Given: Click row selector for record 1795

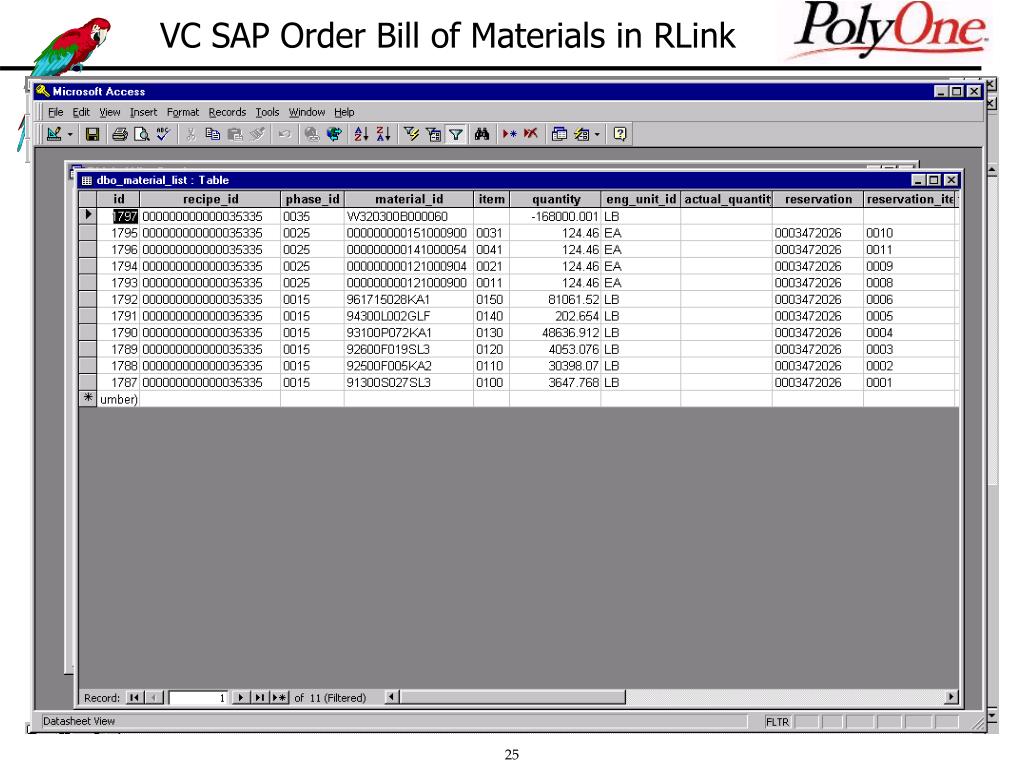Looking at the screenshot, I should tap(88, 233).
